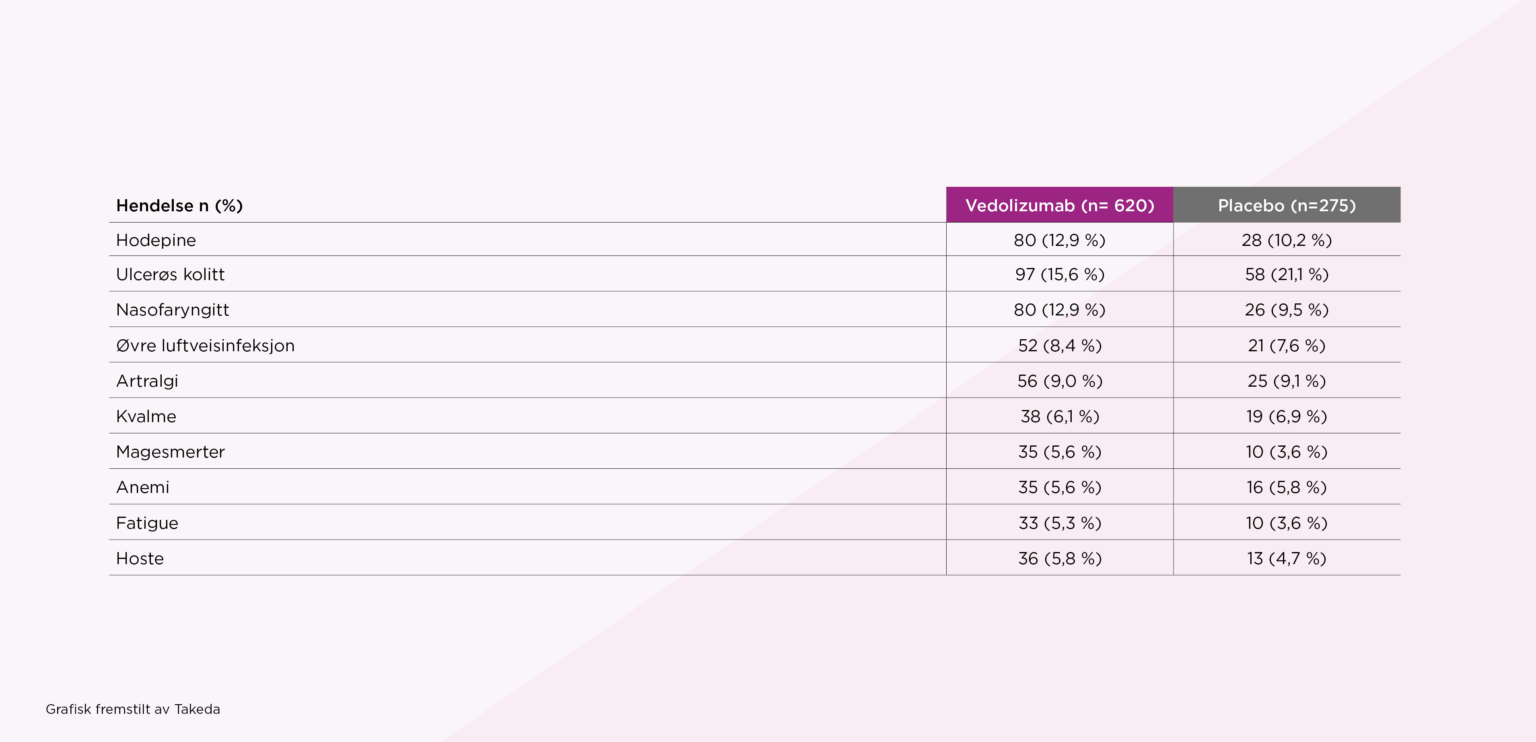The width and height of the screenshot is (1536, 742).
Task: Click the 13 (4,7 %) Placebo cell
Action: click(1286, 558)
